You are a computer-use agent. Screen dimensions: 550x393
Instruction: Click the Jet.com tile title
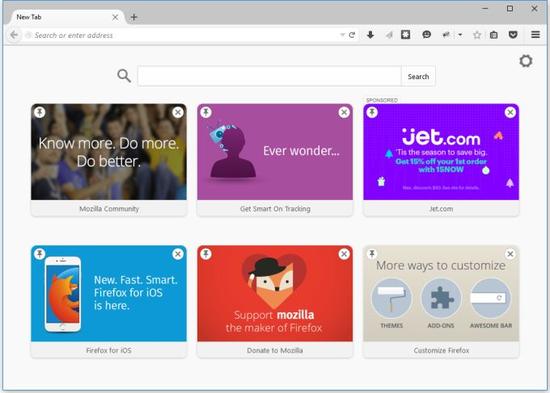pos(441,209)
